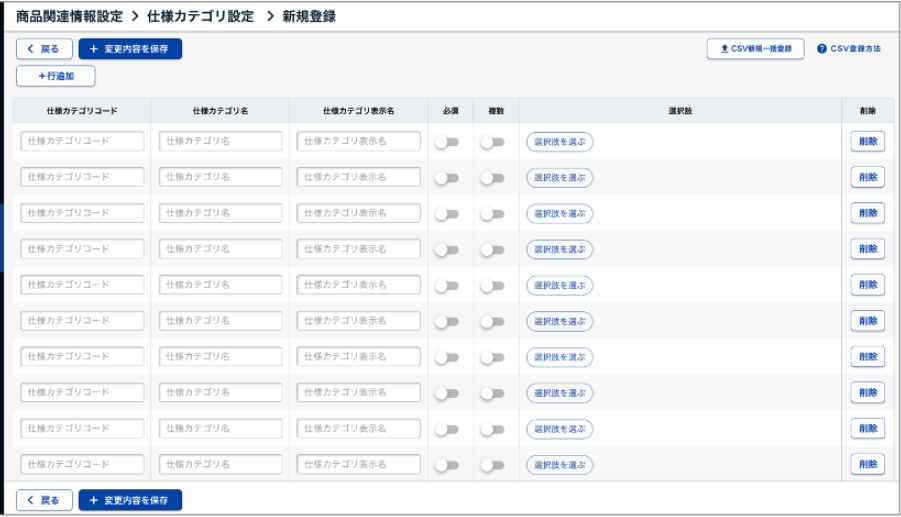Click the top 変更内容を保存 save button

pos(130,49)
